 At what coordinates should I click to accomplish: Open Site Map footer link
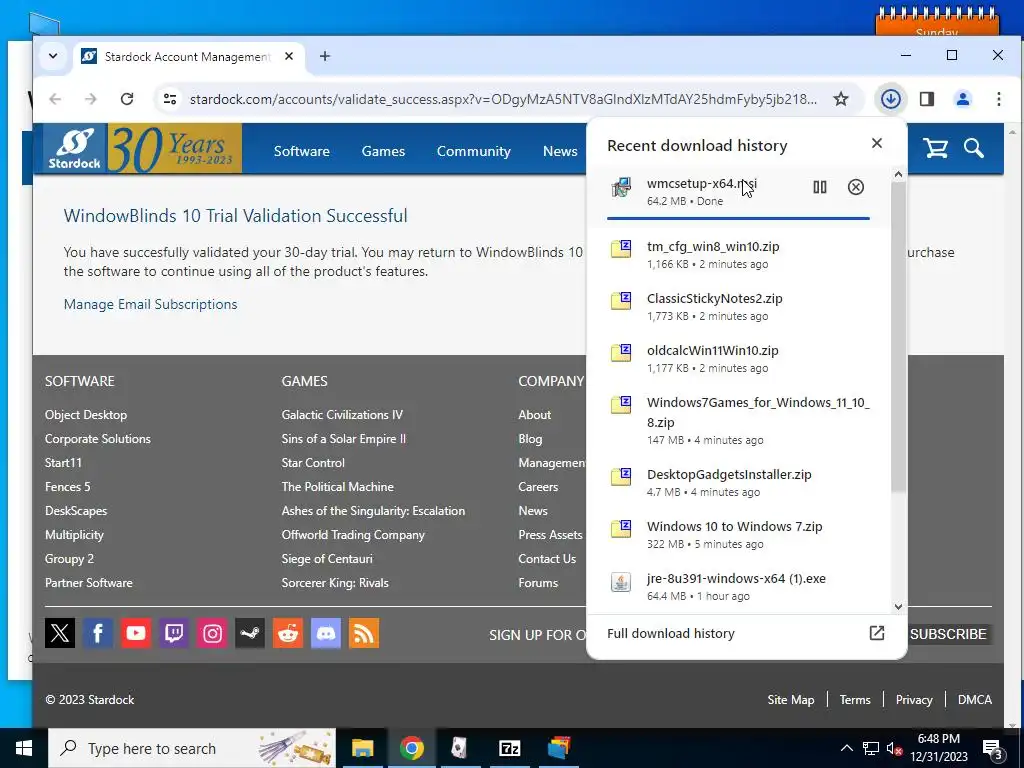(x=791, y=699)
